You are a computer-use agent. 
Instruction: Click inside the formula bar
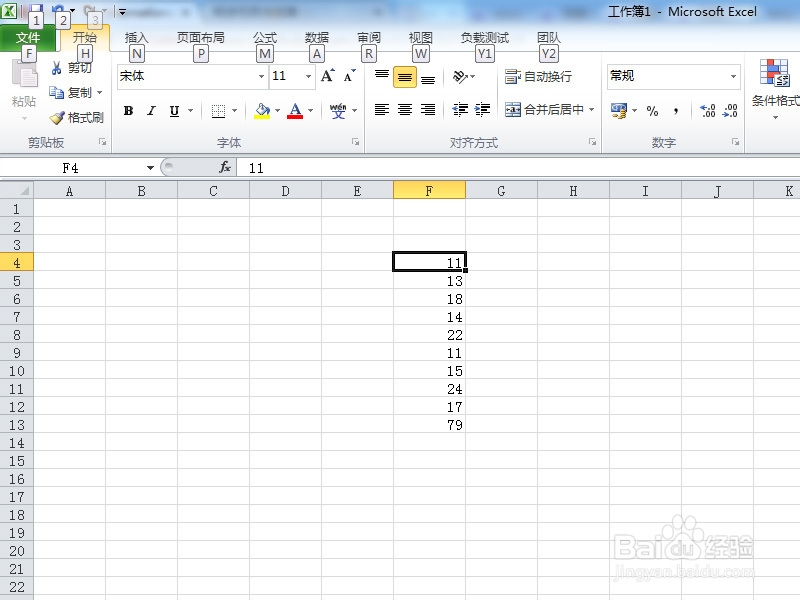click(400, 167)
